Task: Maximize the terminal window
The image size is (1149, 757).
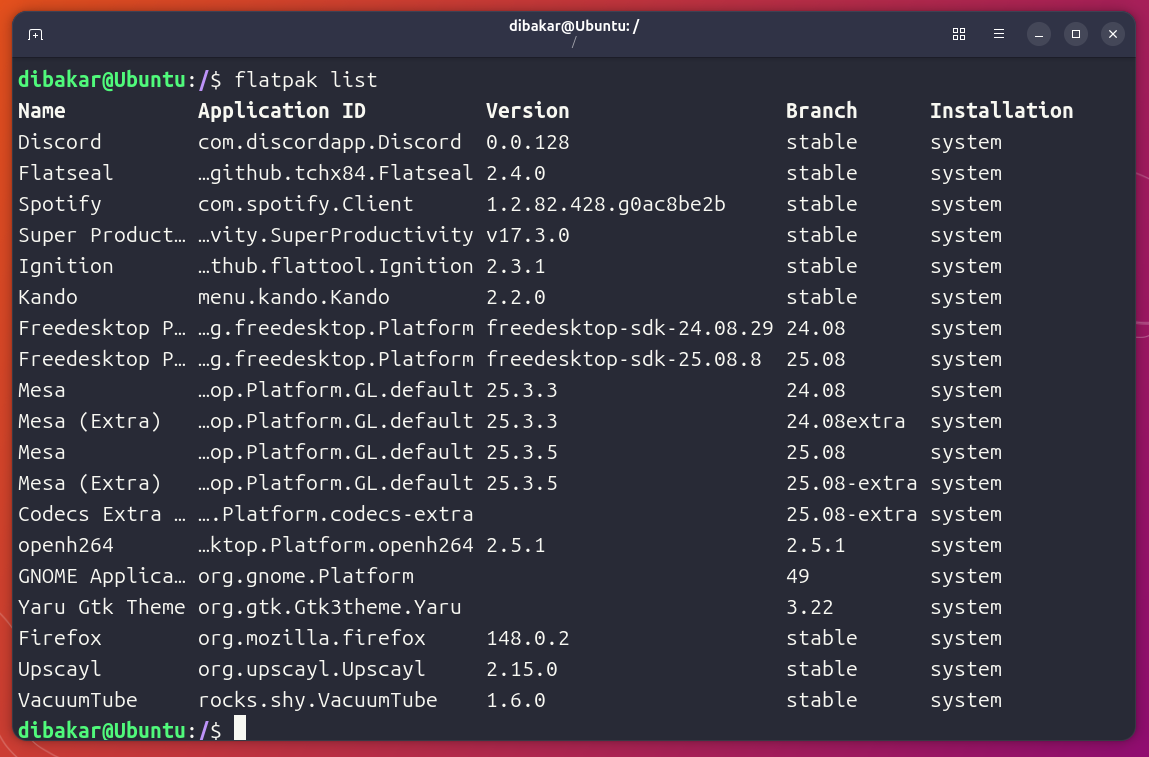Action: point(1076,34)
